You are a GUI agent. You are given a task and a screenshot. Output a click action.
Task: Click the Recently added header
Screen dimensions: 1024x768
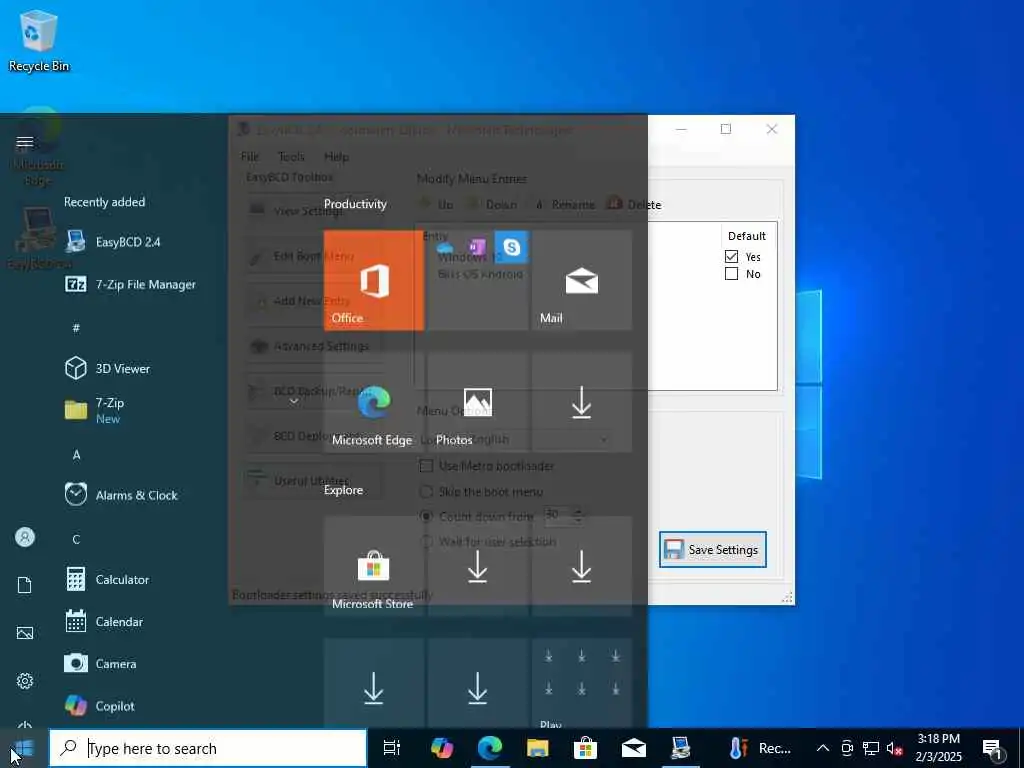(x=104, y=202)
